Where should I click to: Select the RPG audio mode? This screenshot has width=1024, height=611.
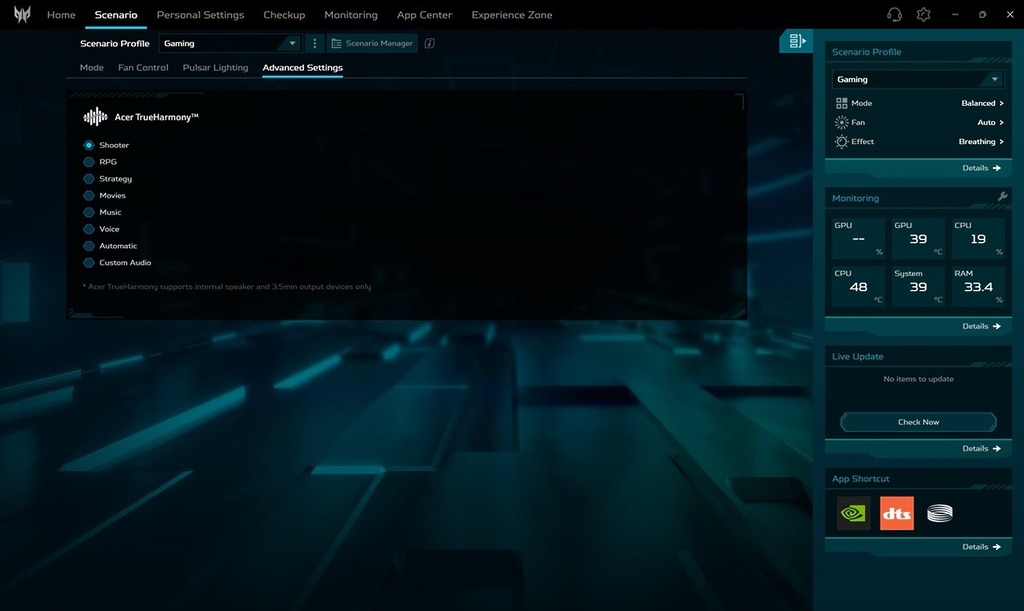point(101,162)
